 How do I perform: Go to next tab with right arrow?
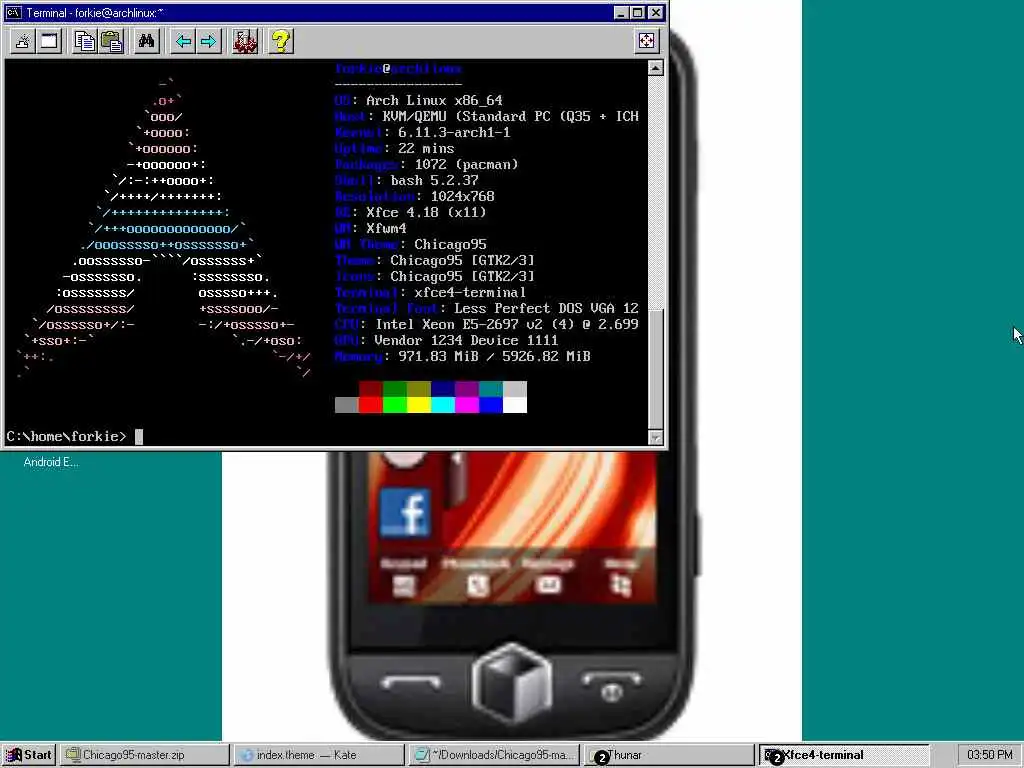coord(208,41)
